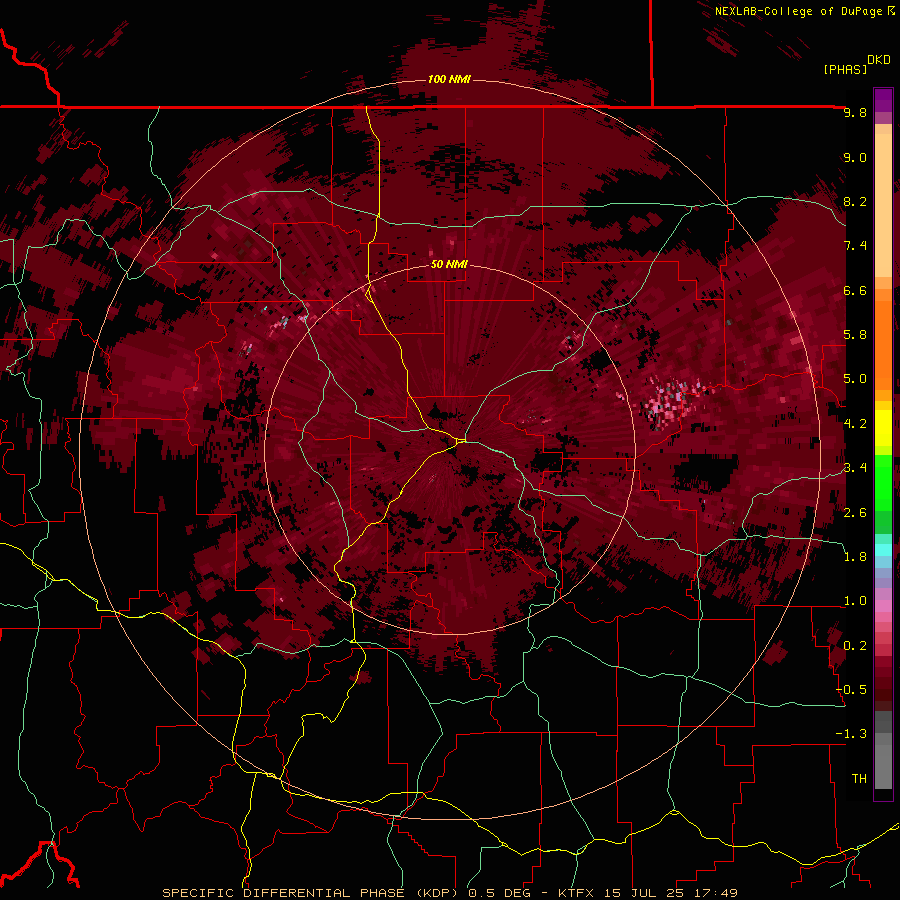Image resolution: width=900 pixels, height=900 pixels.
Task: Click the 50 NMI range ring label
Action: (x=449, y=265)
